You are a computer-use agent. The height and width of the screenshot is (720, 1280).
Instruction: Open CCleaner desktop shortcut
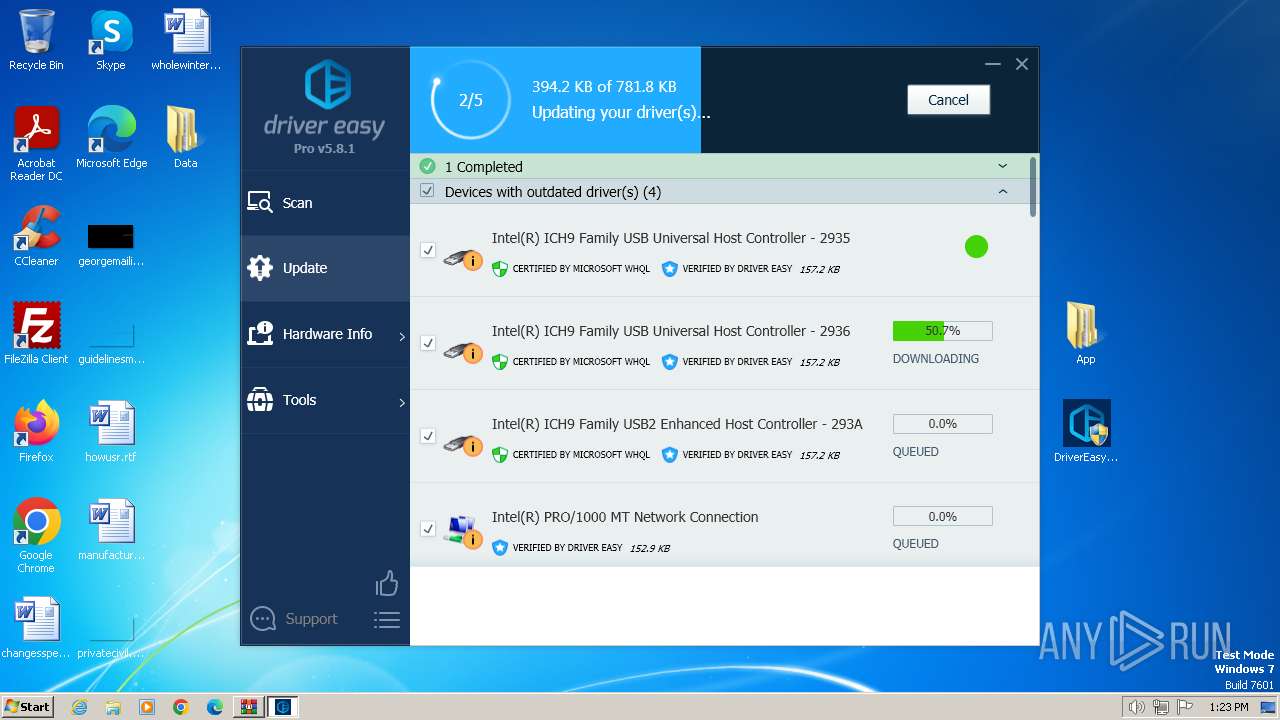pyautogui.click(x=36, y=236)
